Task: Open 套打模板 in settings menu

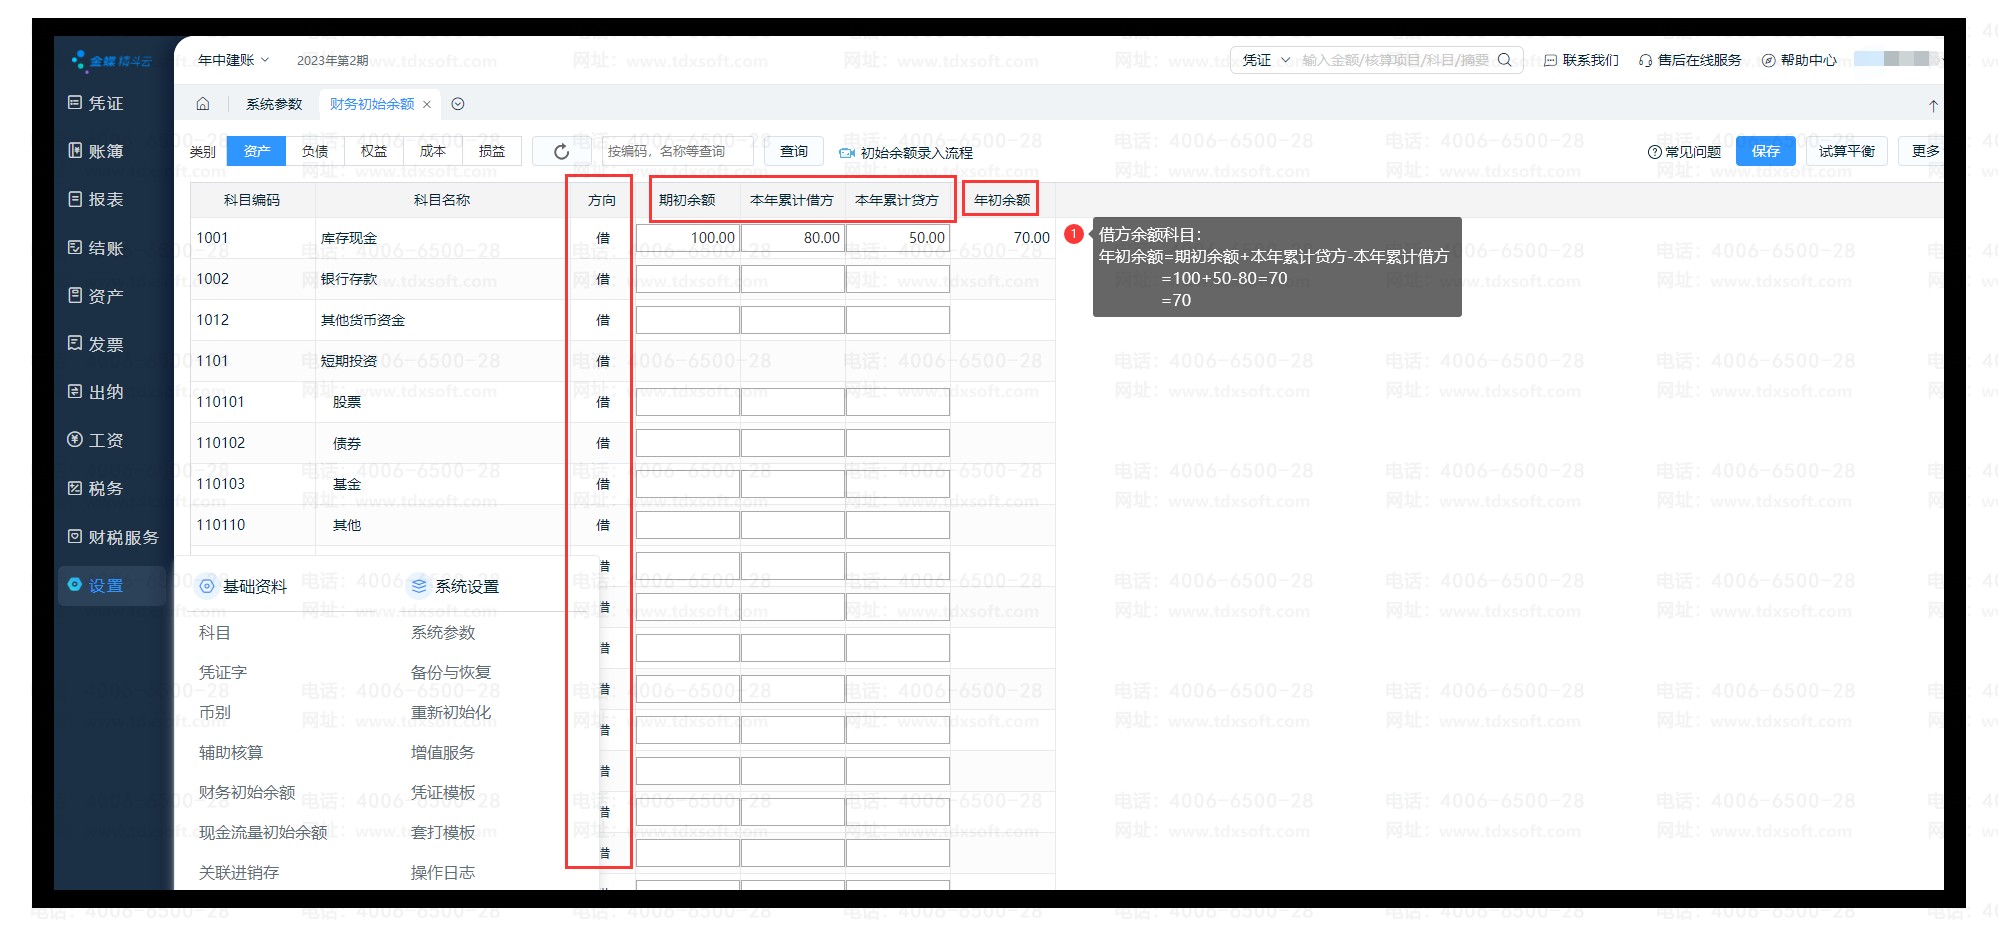Action: pos(443,833)
